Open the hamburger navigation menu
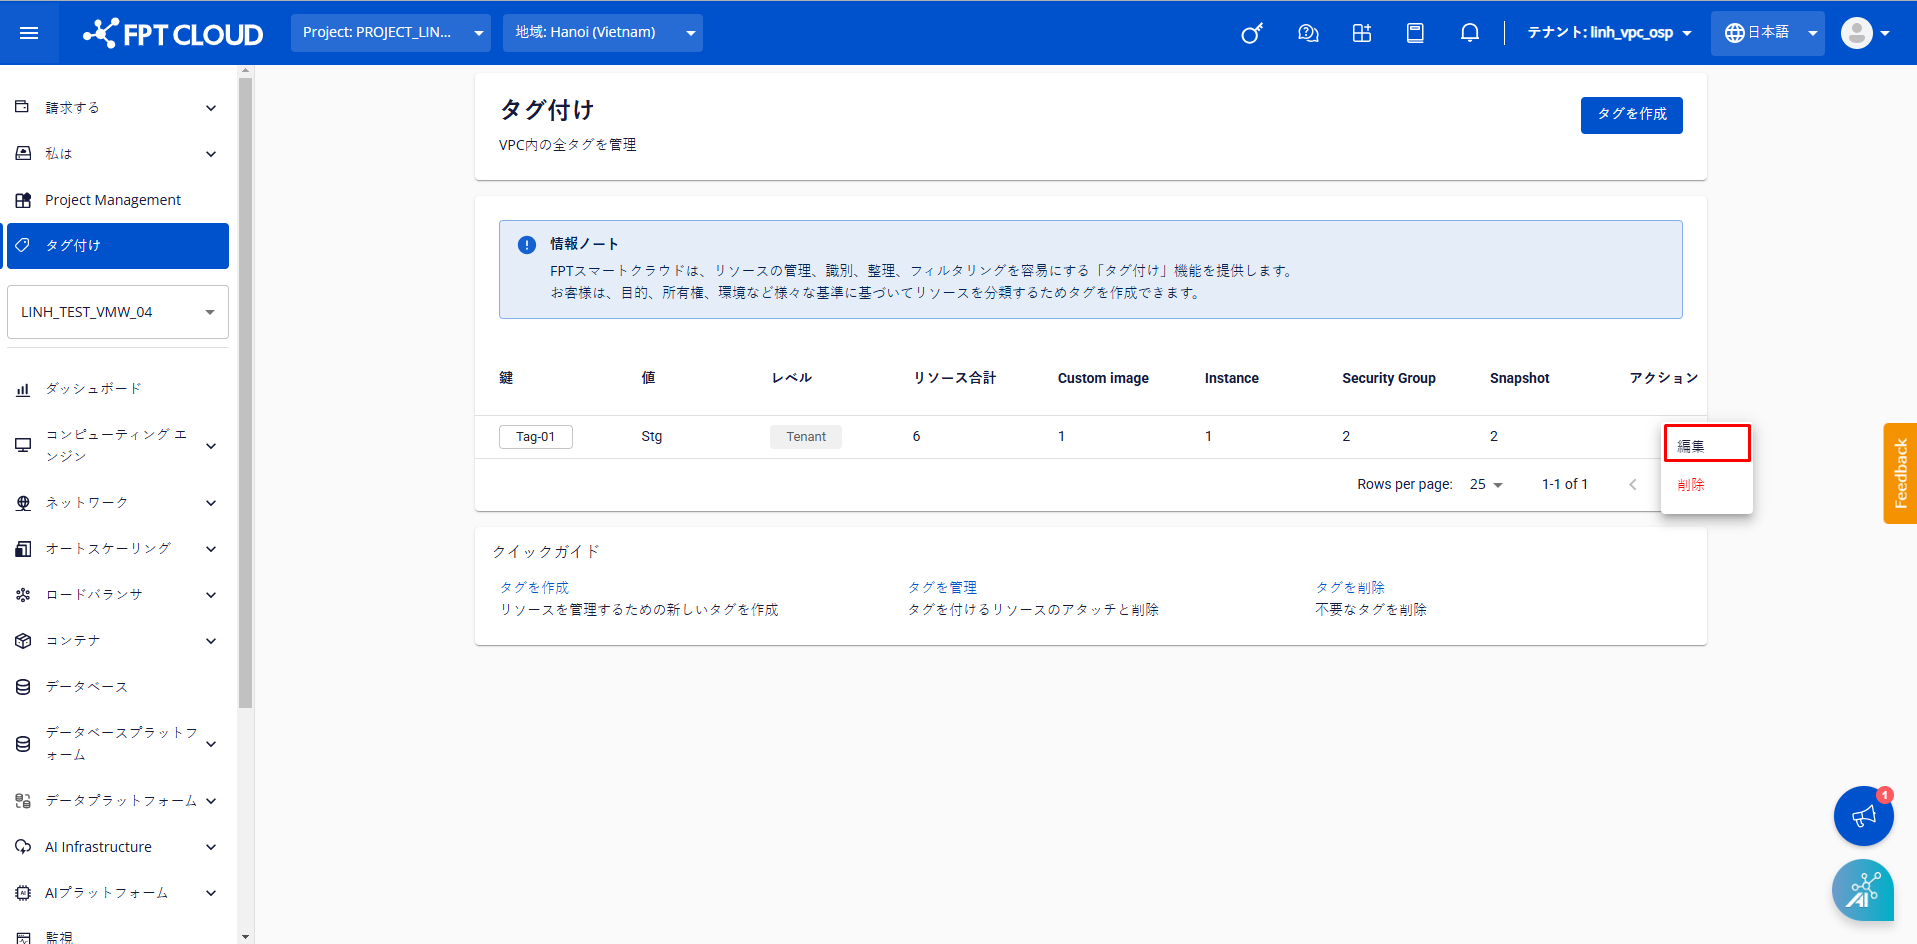Screen dimensions: 1917x944 click(x=29, y=33)
